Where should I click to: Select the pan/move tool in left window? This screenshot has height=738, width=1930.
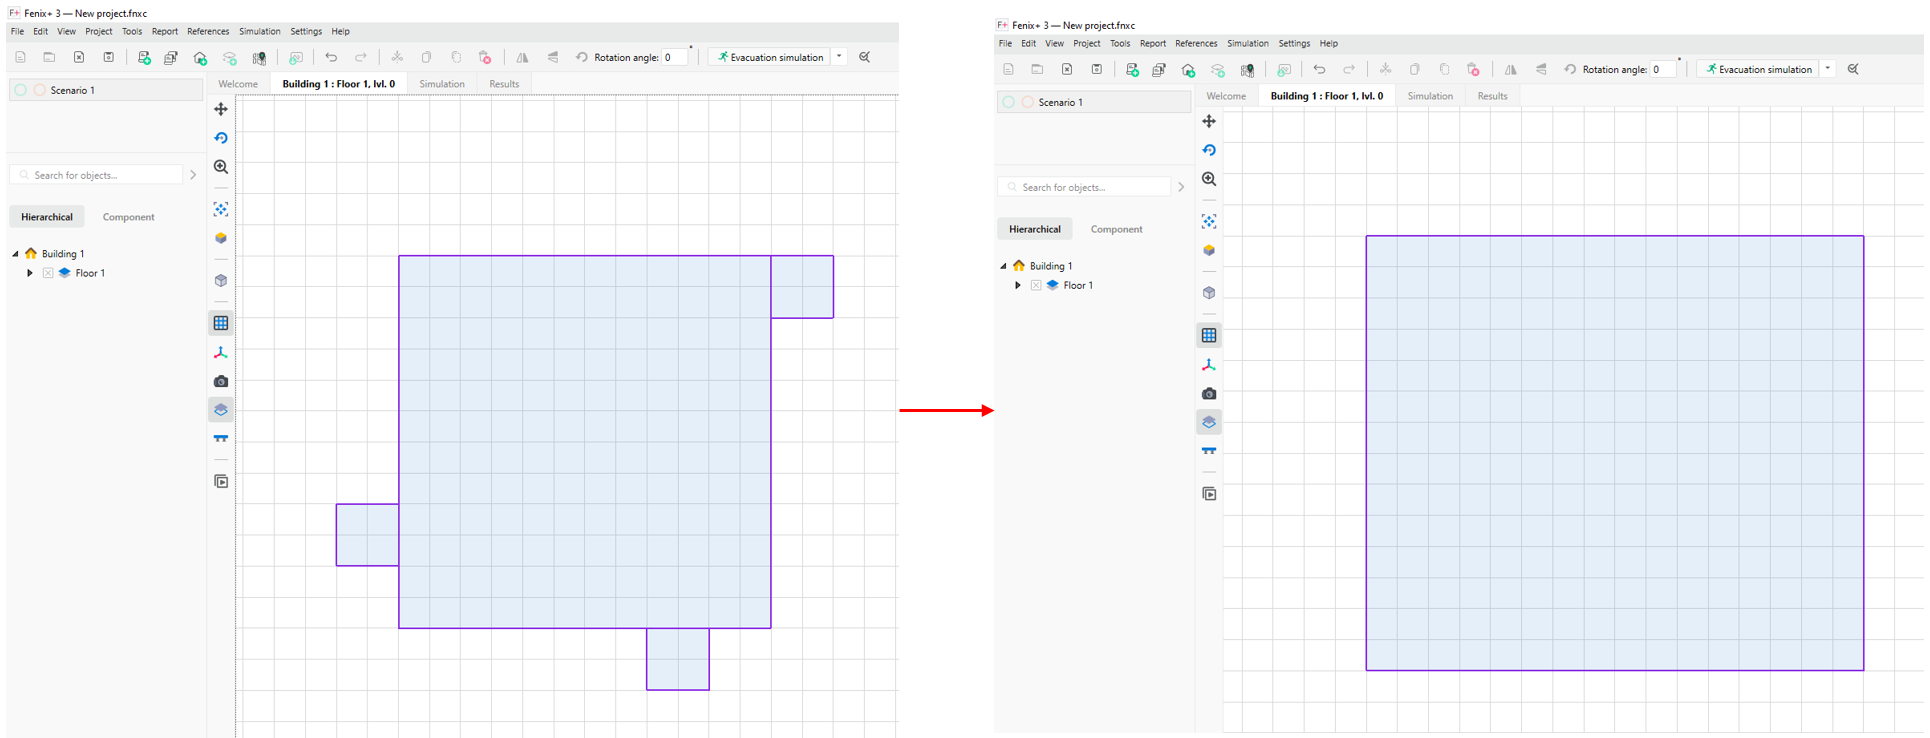pos(221,109)
